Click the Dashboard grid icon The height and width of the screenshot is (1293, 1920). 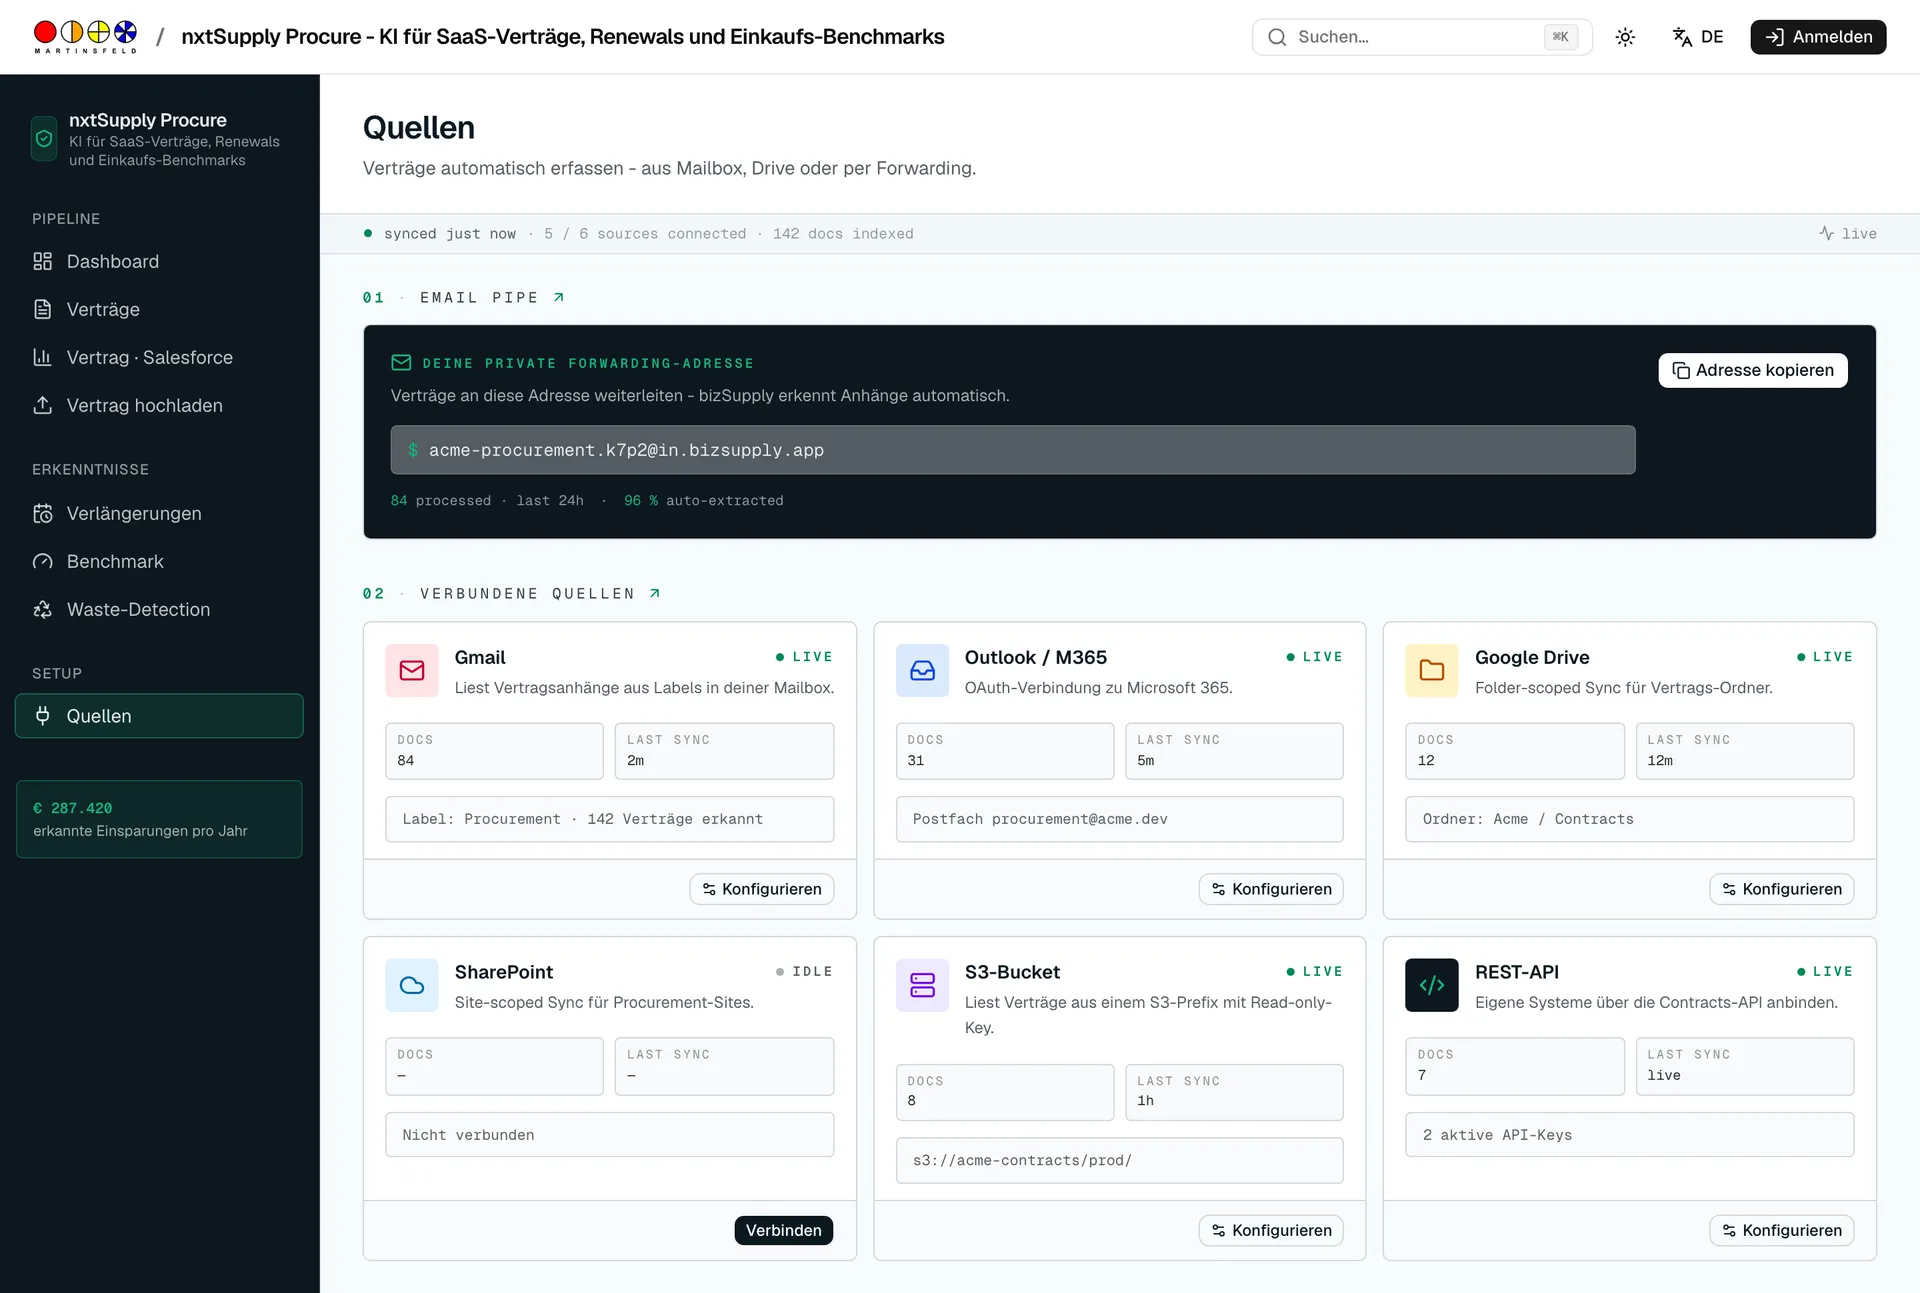click(42, 261)
